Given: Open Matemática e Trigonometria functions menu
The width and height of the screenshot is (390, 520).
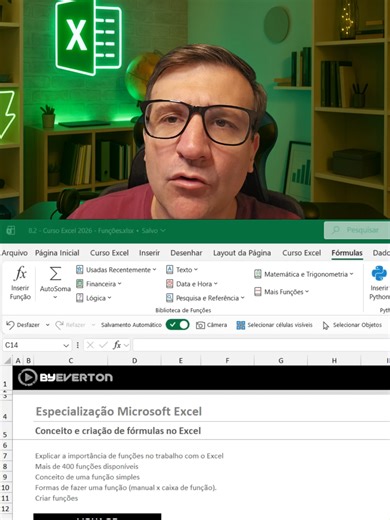Looking at the screenshot, I should (303, 274).
